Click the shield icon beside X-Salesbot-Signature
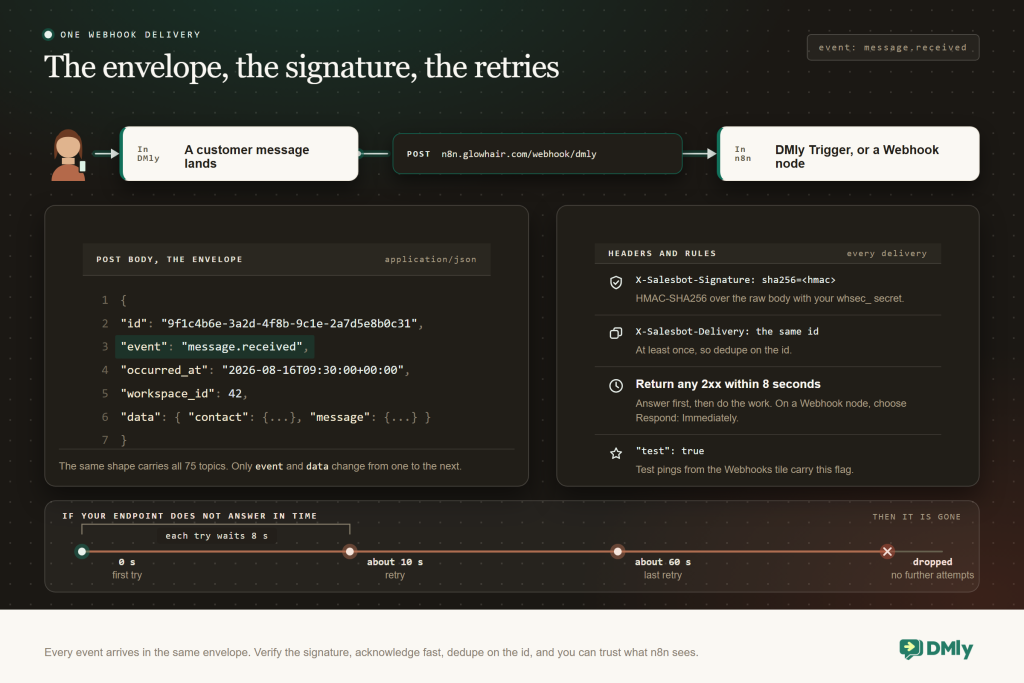This screenshot has width=1024, height=683. point(616,282)
